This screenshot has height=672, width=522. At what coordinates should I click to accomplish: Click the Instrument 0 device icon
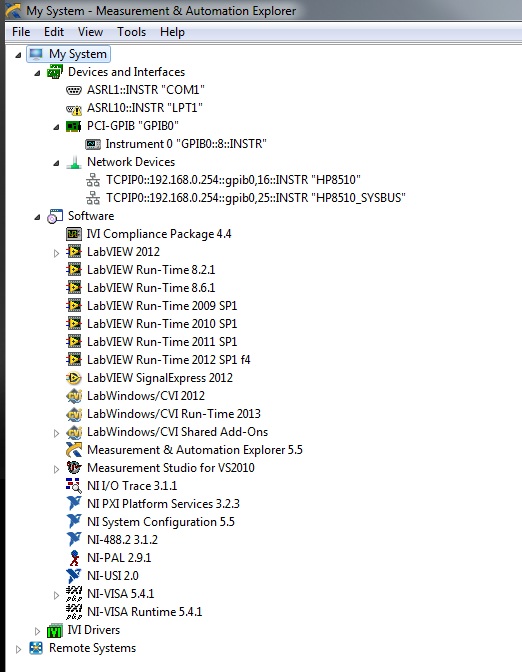coord(93,144)
